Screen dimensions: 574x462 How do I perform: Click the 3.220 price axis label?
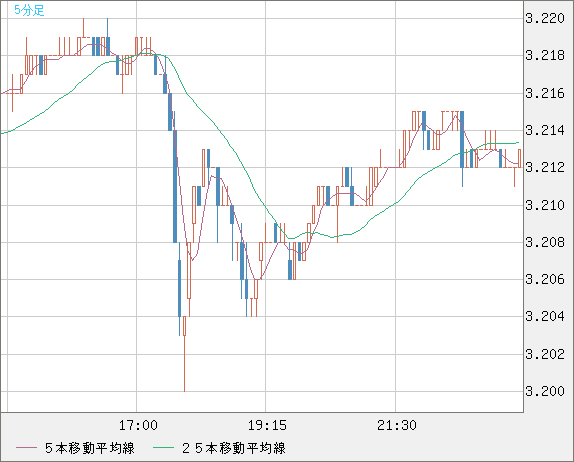click(x=545, y=19)
